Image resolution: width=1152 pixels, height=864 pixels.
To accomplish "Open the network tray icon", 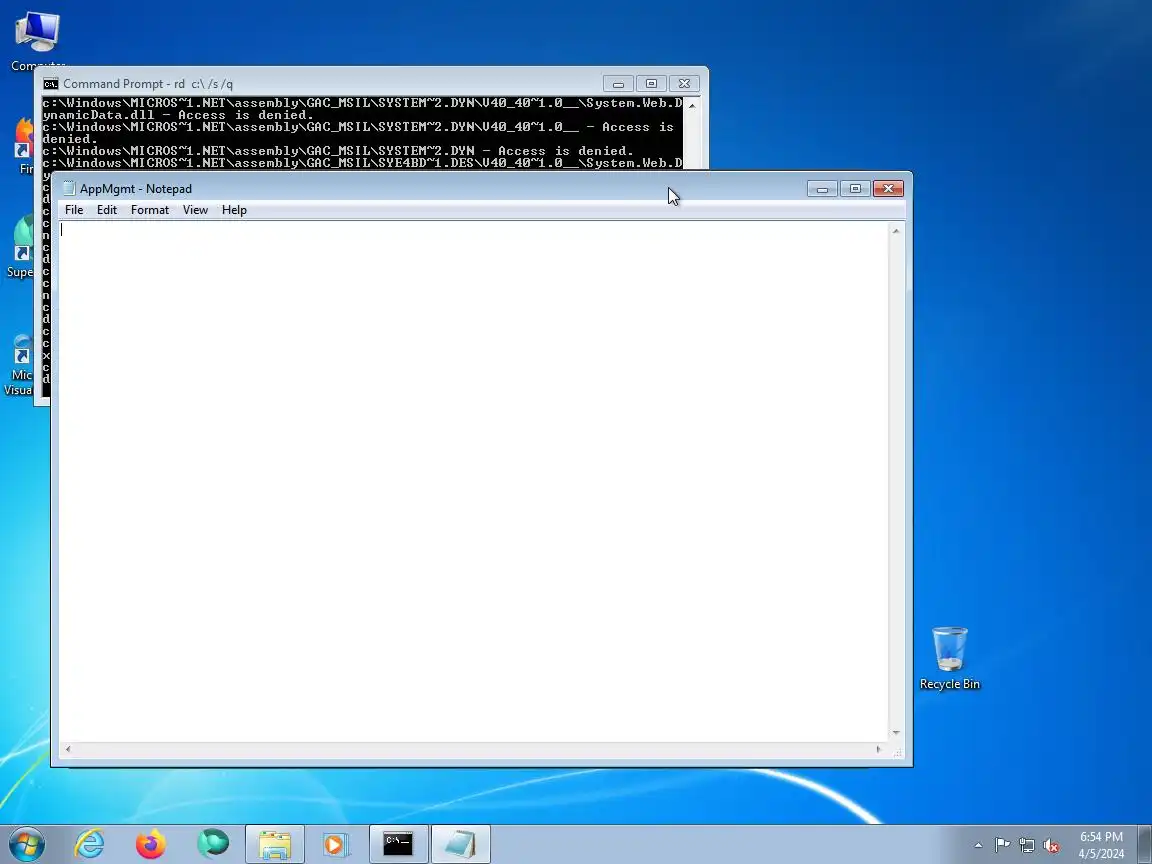I will click(x=1027, y=845).
